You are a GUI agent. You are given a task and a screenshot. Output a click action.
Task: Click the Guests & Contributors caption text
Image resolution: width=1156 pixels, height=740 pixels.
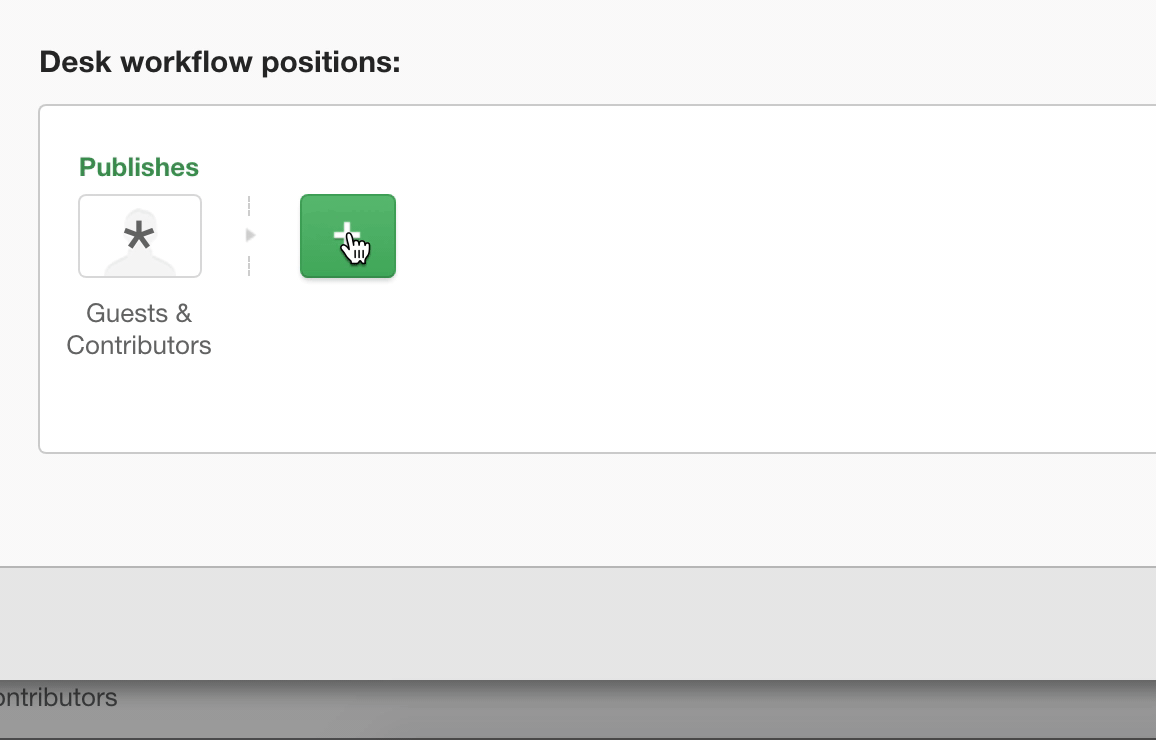[x=139, y=329]
